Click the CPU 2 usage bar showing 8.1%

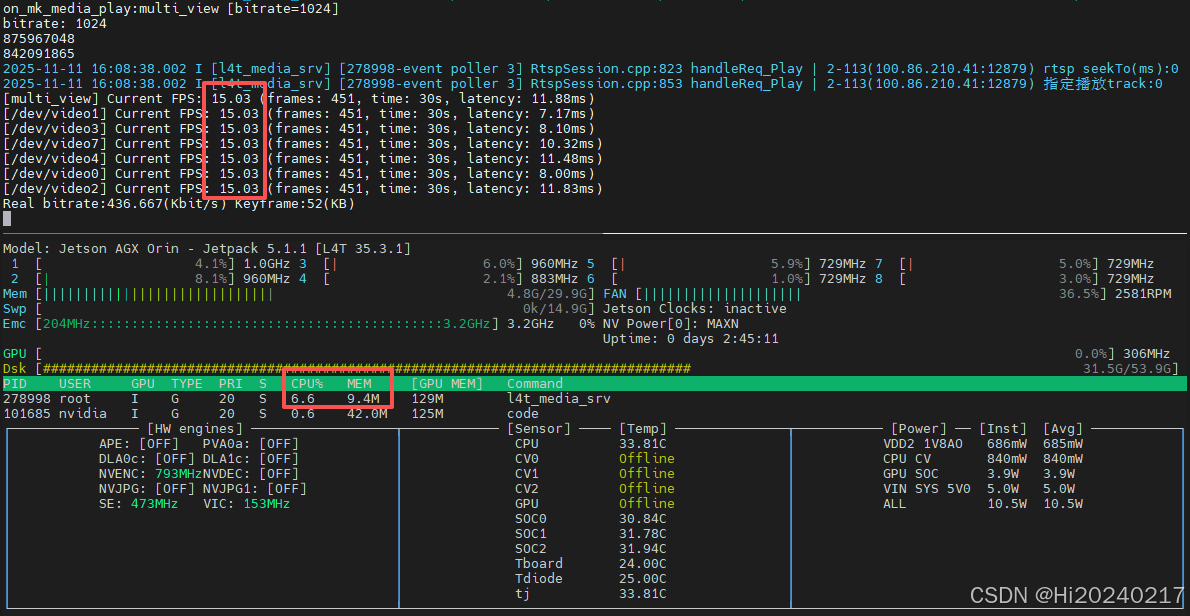click(x=135, y=278)
